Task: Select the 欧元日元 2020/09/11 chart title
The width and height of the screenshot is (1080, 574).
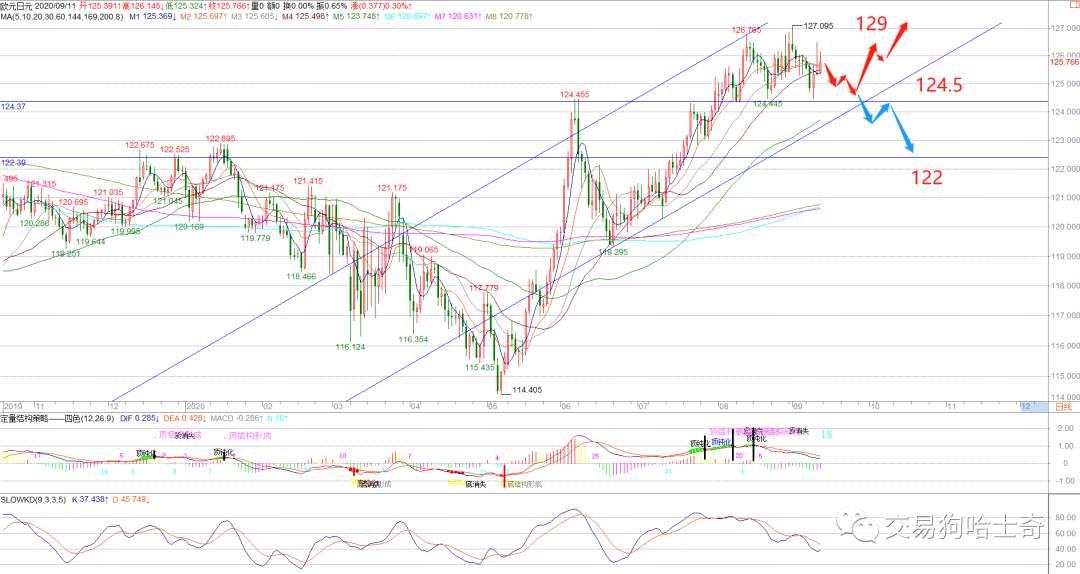Action: [38, 6]
